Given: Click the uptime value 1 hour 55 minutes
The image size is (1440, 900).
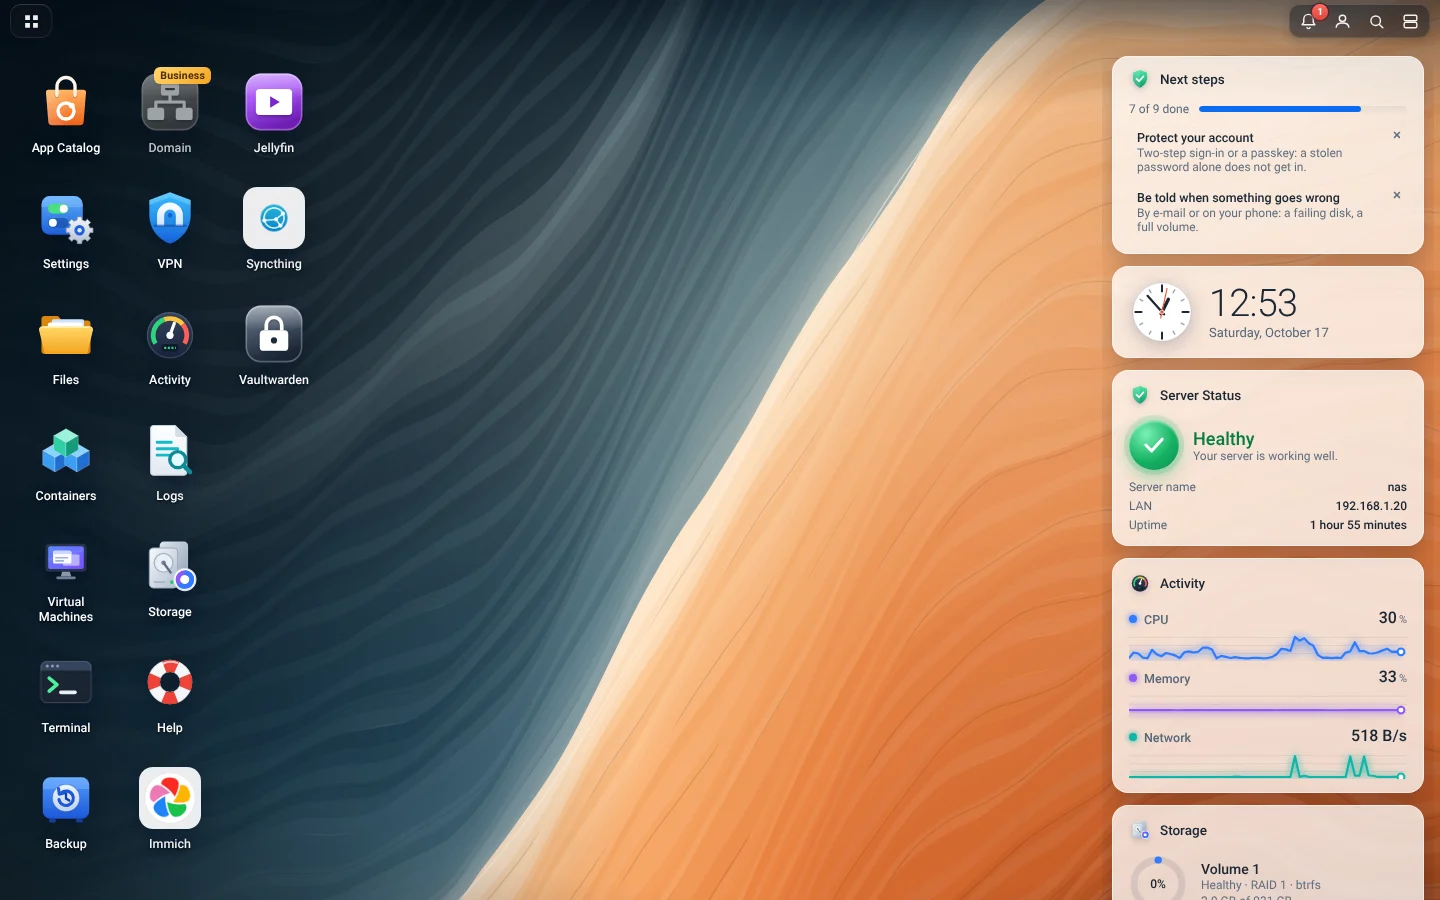Looking at the screenshot, I should (1358, 525).
